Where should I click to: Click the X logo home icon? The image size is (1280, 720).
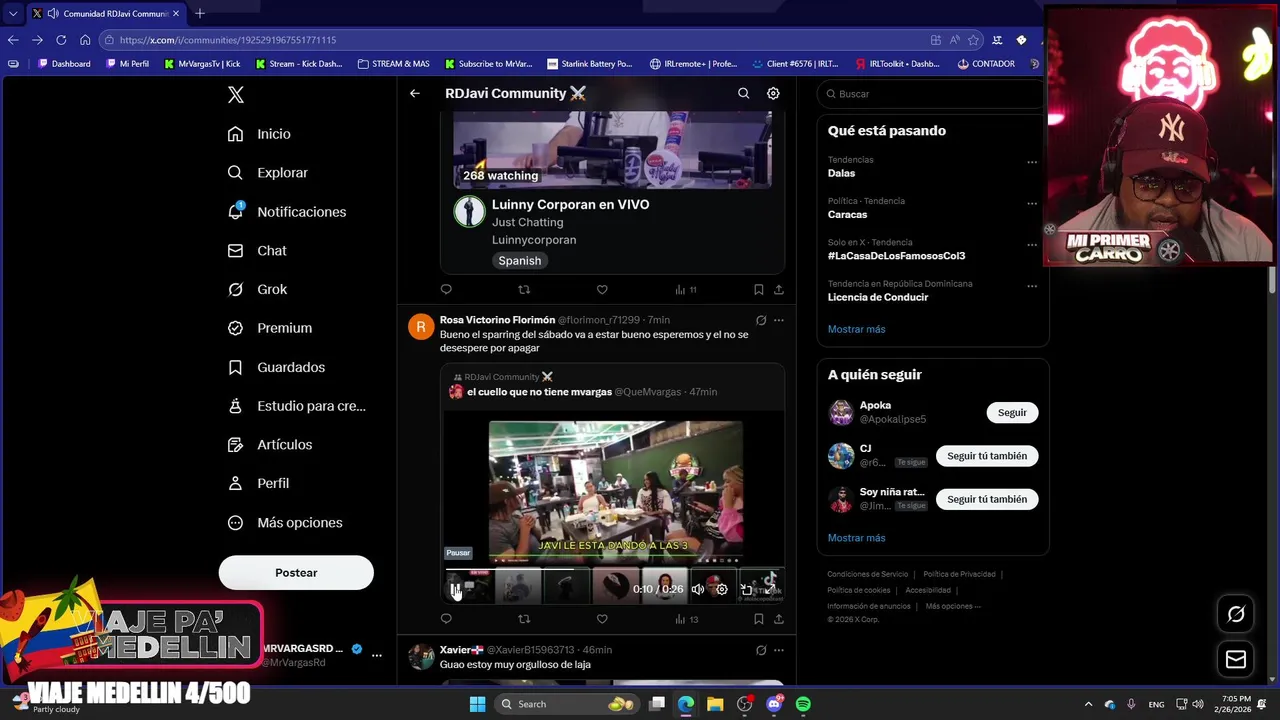click(235, 95)
